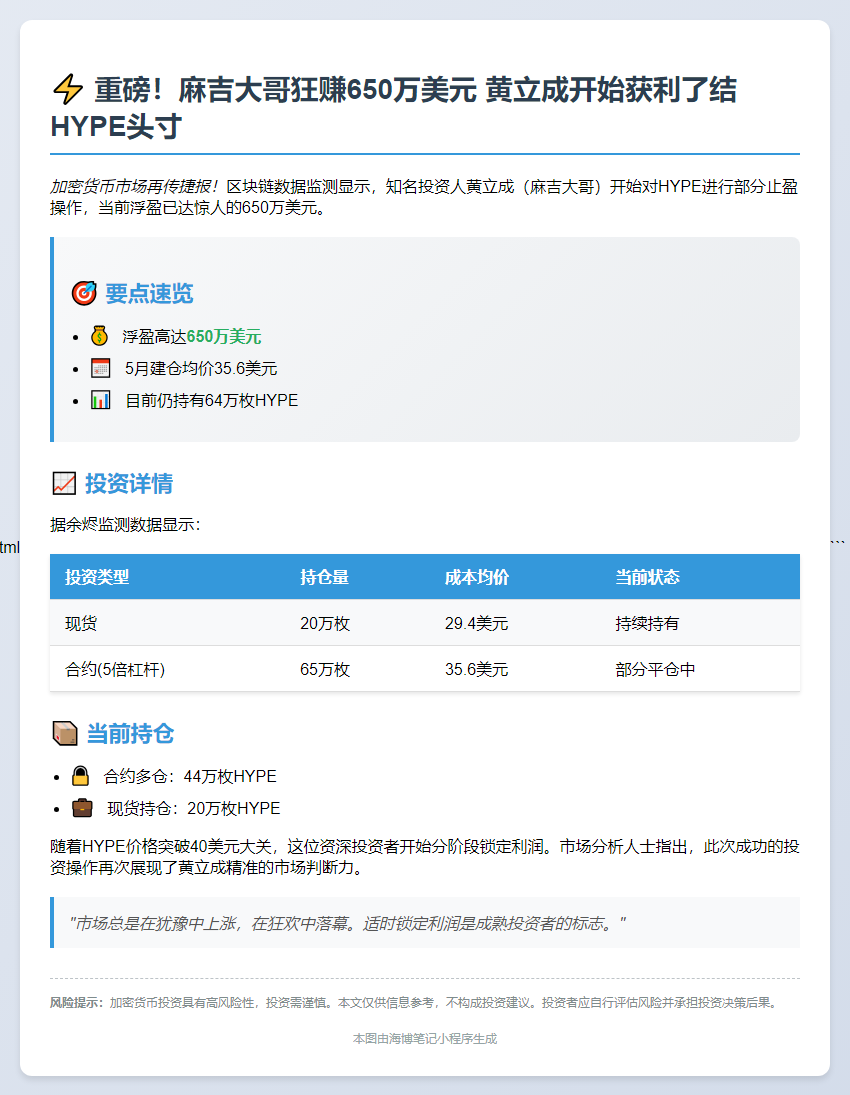Click the 本图由海博笔记小程序生成 footer text
Viewport: 850px width, 1095px height.
[425, 1038]
